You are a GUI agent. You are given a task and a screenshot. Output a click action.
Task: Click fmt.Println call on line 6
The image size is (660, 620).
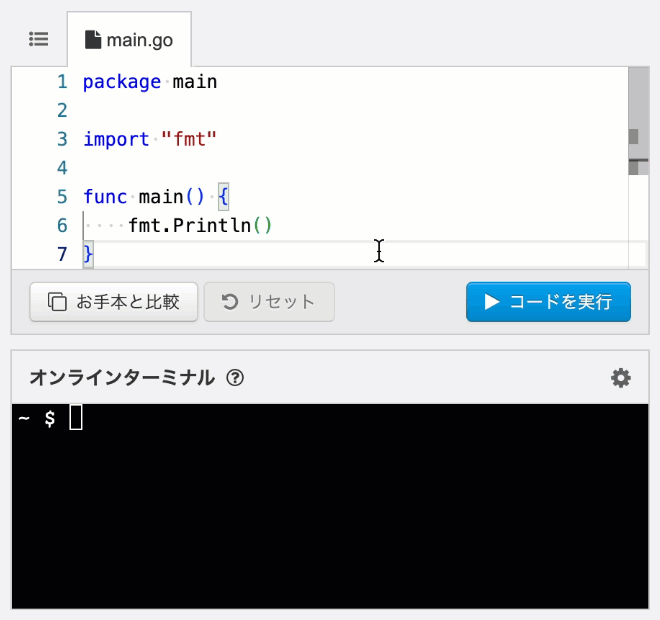[x=200, y=225]
